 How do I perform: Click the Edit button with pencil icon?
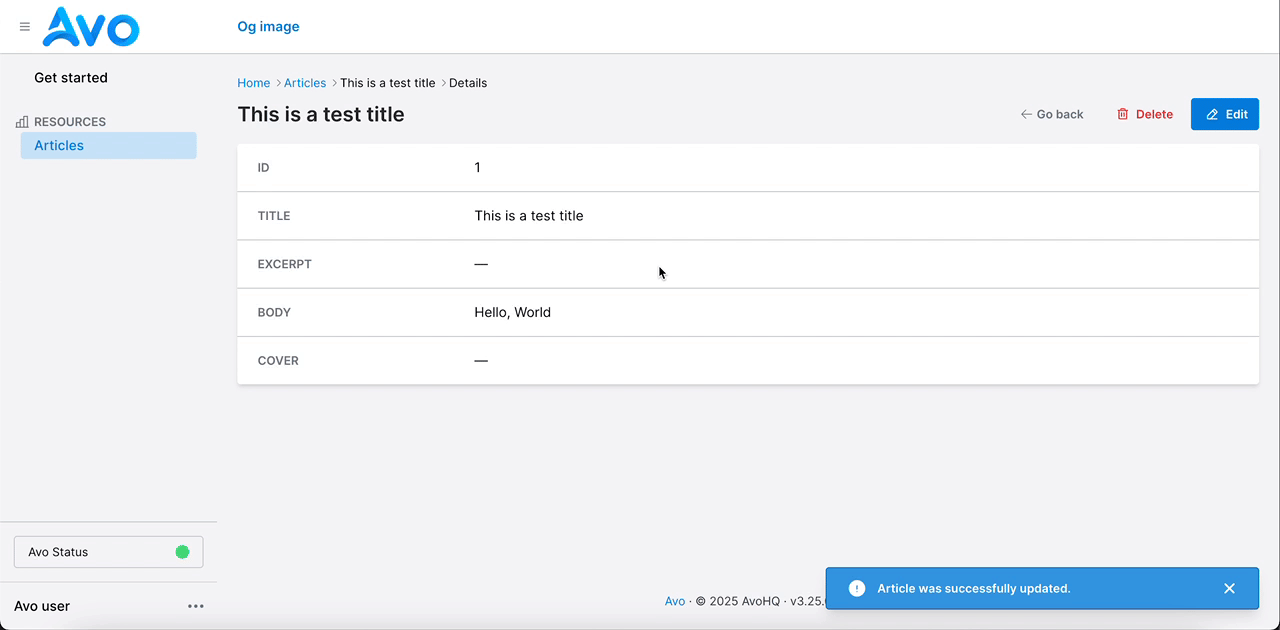pyautogui.click(x=1225, y=114)
